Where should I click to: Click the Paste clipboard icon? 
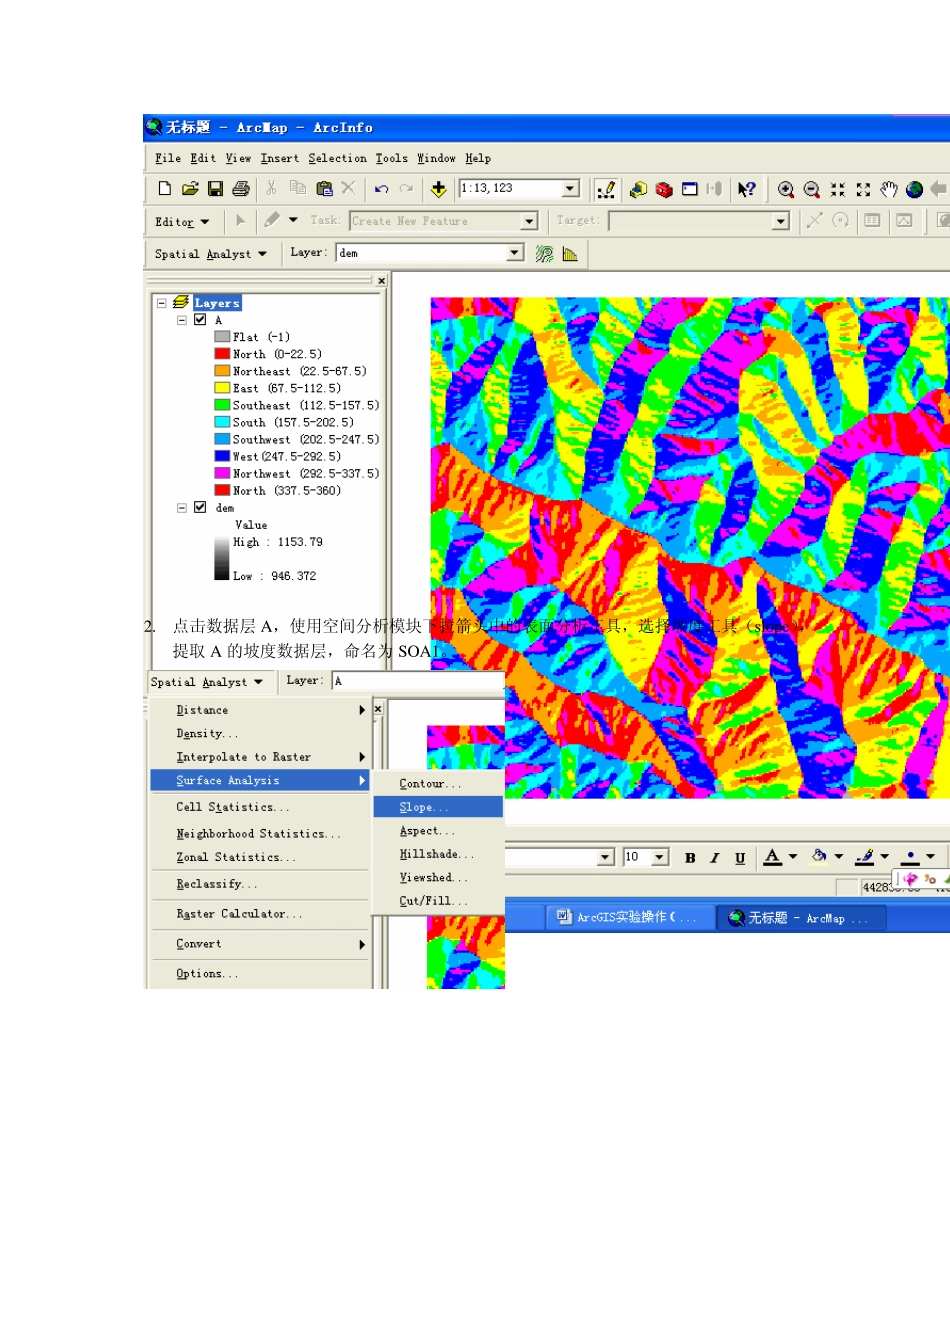point(323,188)
